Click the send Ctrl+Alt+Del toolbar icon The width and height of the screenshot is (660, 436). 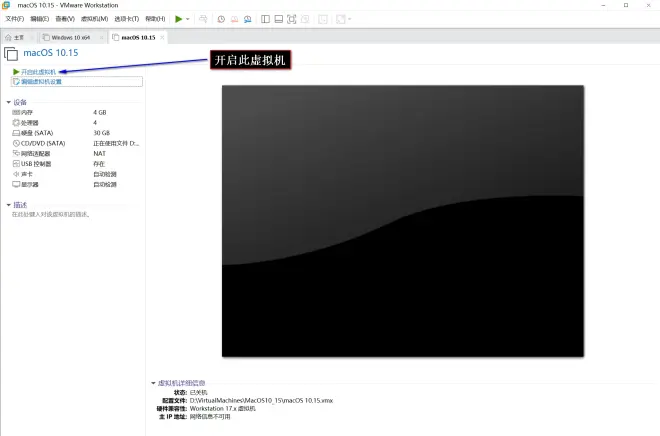click(x=203, y=19)
